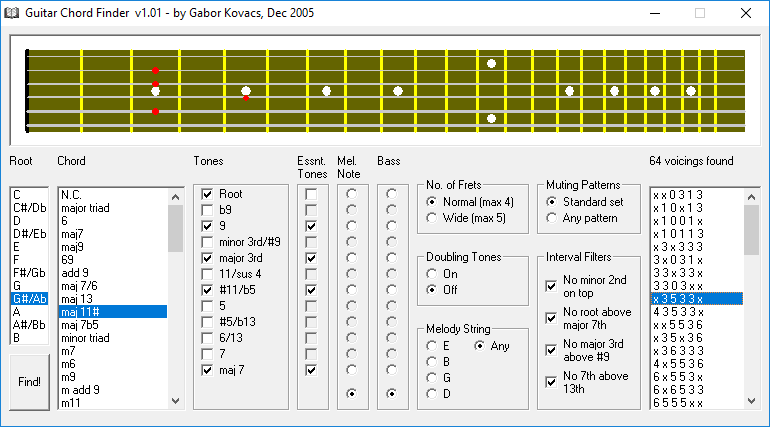
Task: Select Wide (max 5) frets option
Action: (x=432, y=218)
